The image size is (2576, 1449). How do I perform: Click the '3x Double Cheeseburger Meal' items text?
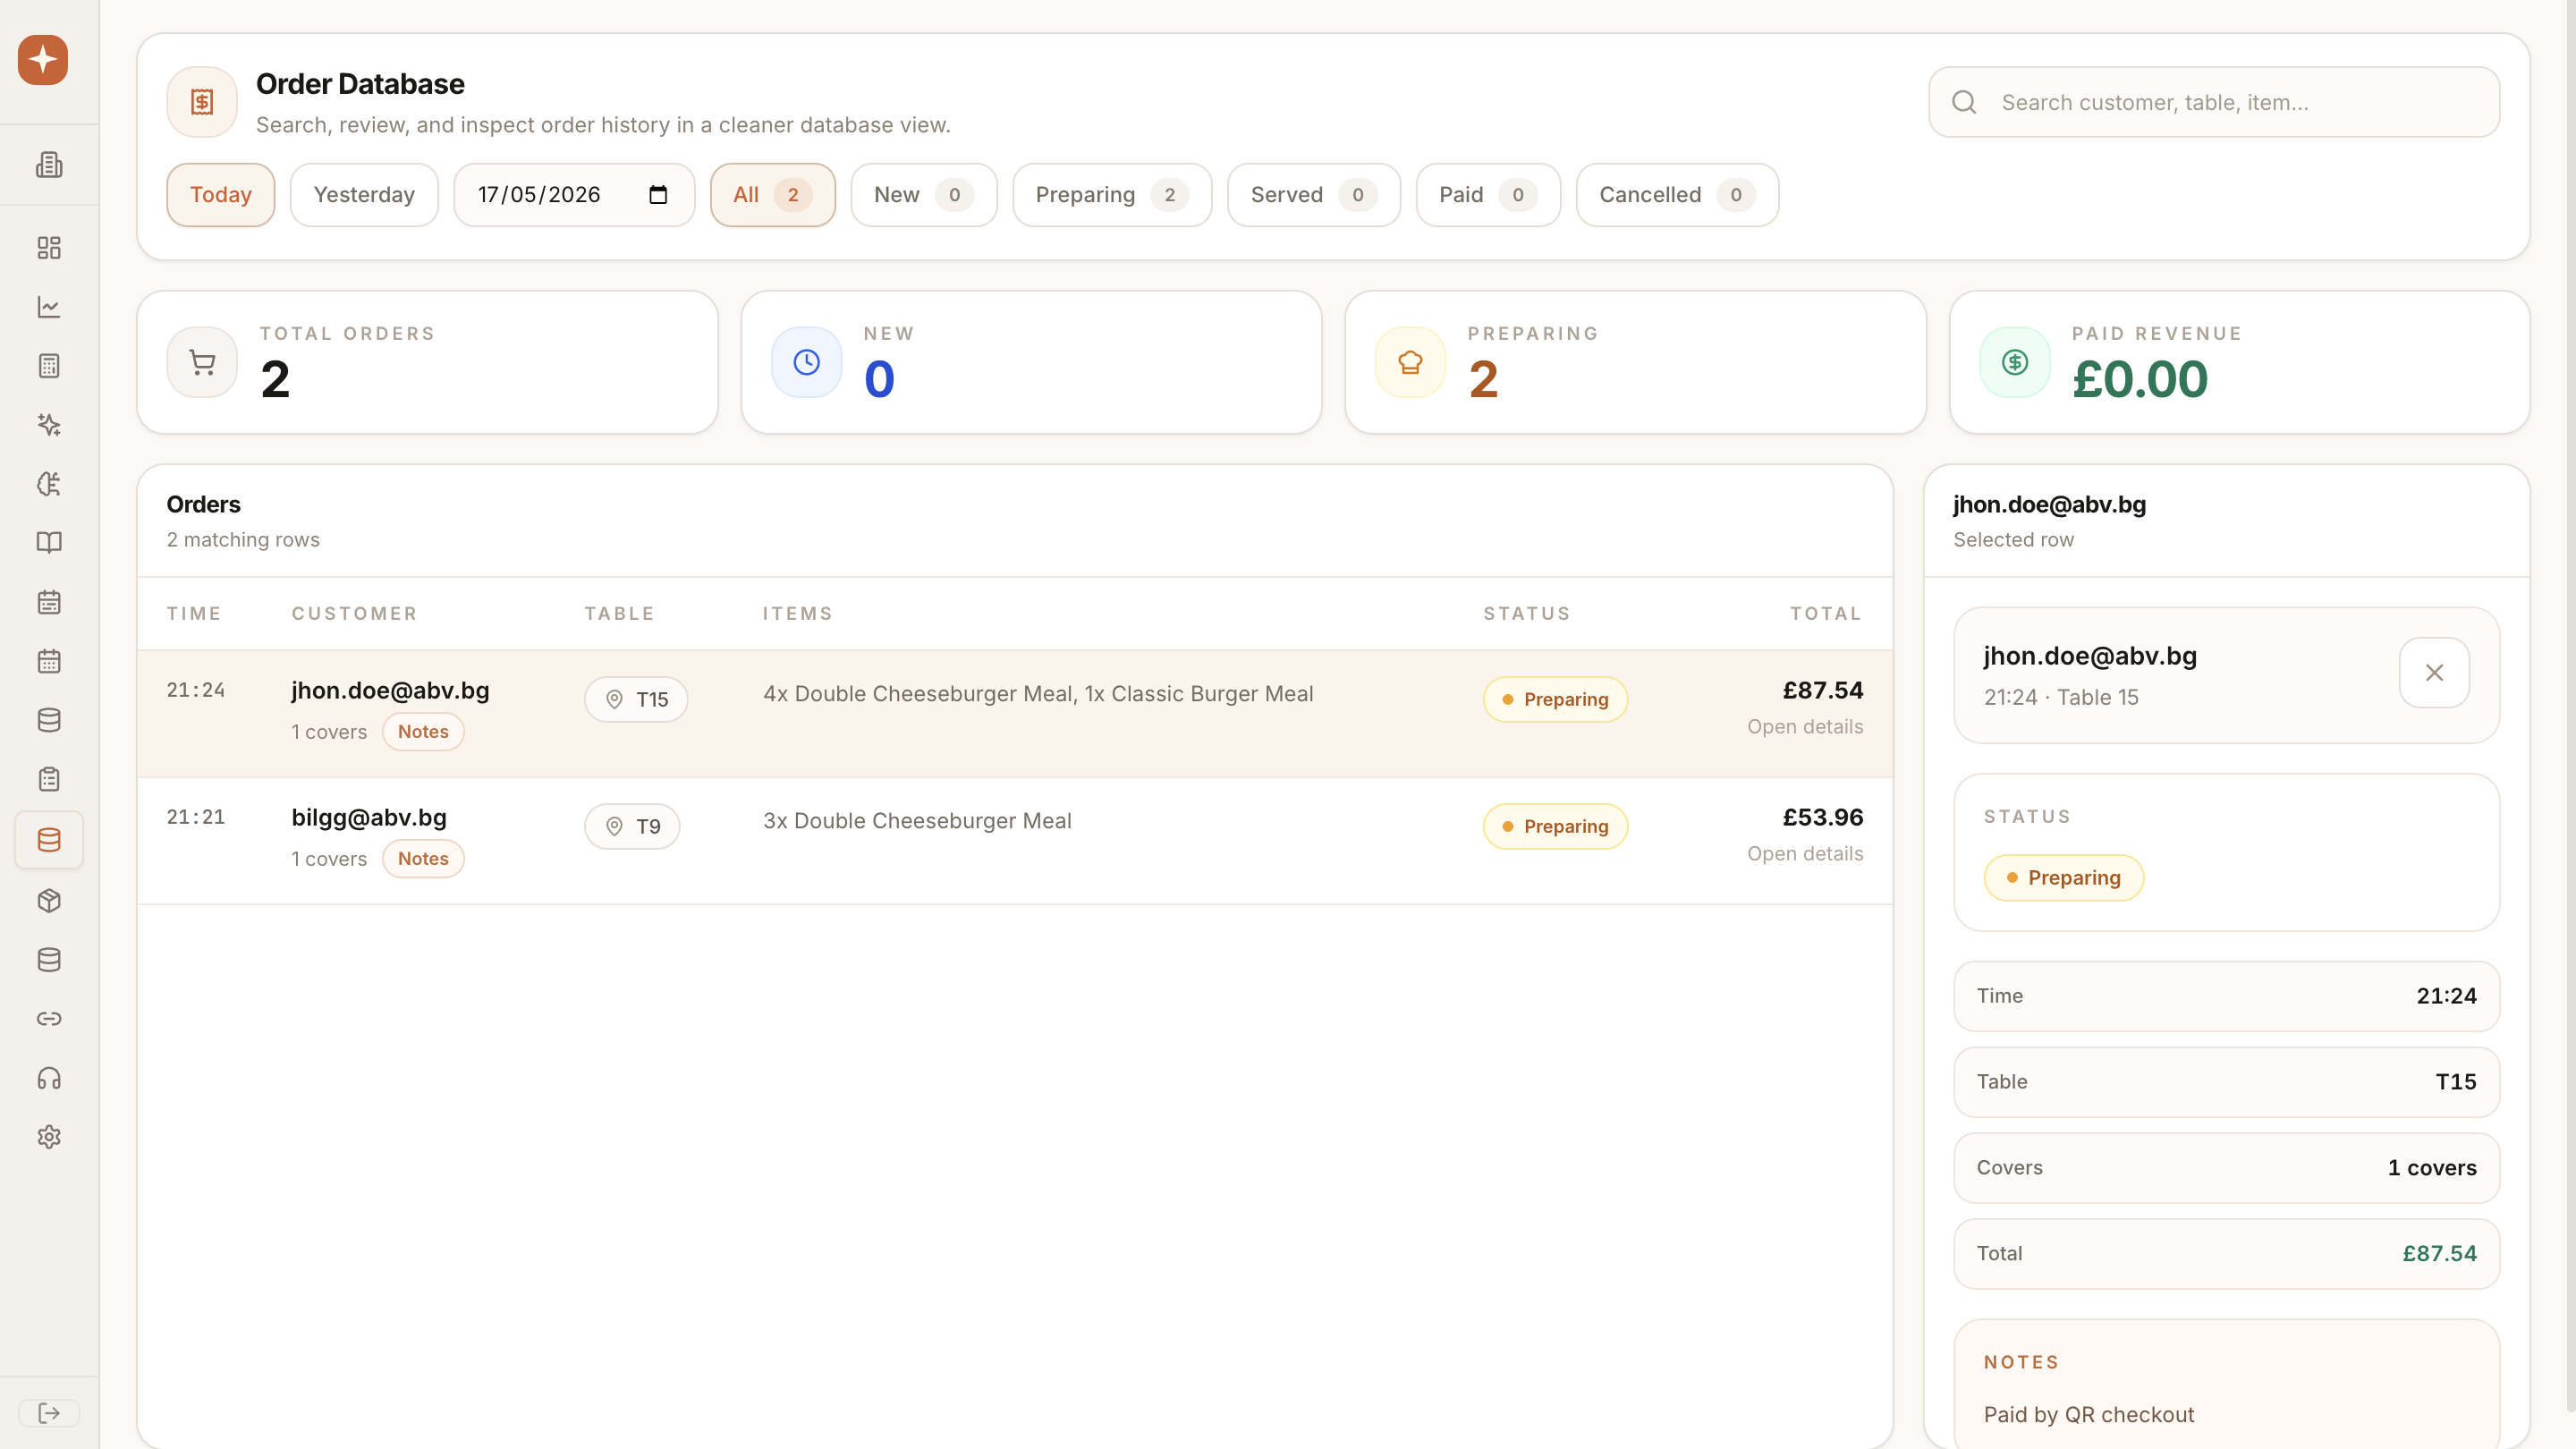pyautogui.click(x=917, y=821)
